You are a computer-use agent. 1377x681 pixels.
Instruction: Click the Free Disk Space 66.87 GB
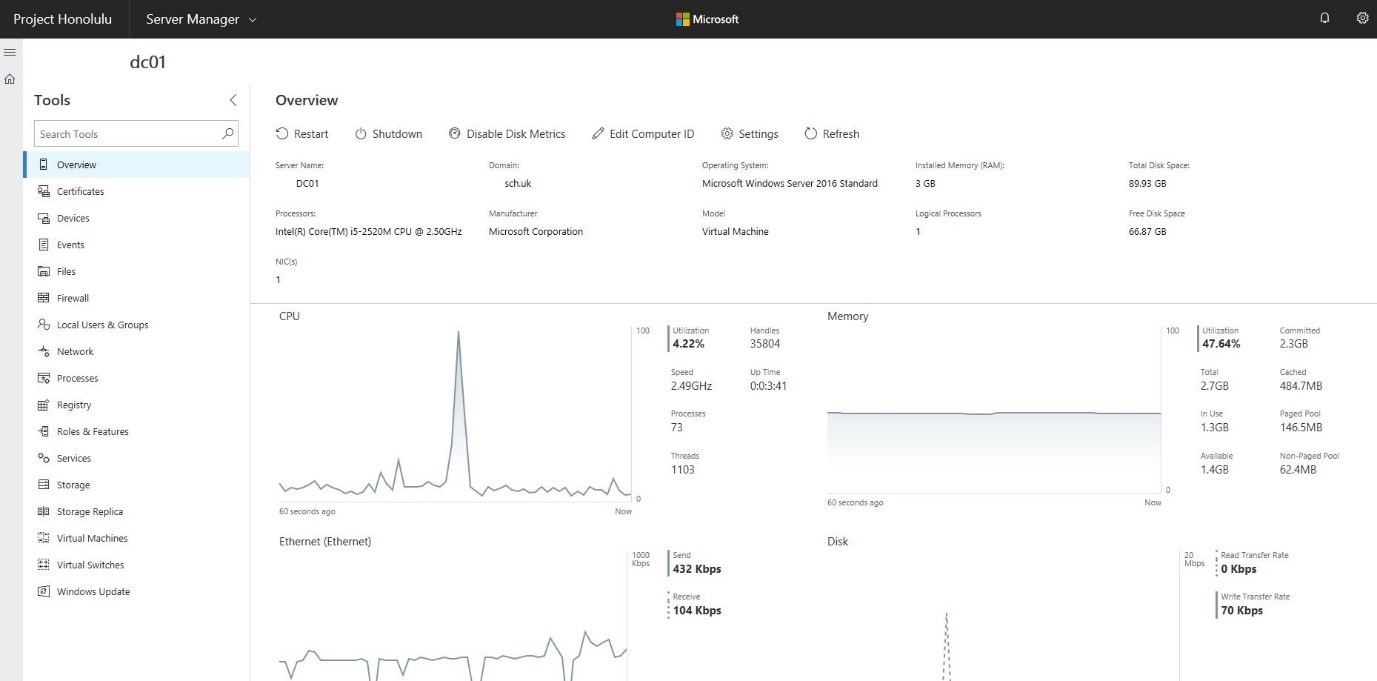click(1147, 232)
